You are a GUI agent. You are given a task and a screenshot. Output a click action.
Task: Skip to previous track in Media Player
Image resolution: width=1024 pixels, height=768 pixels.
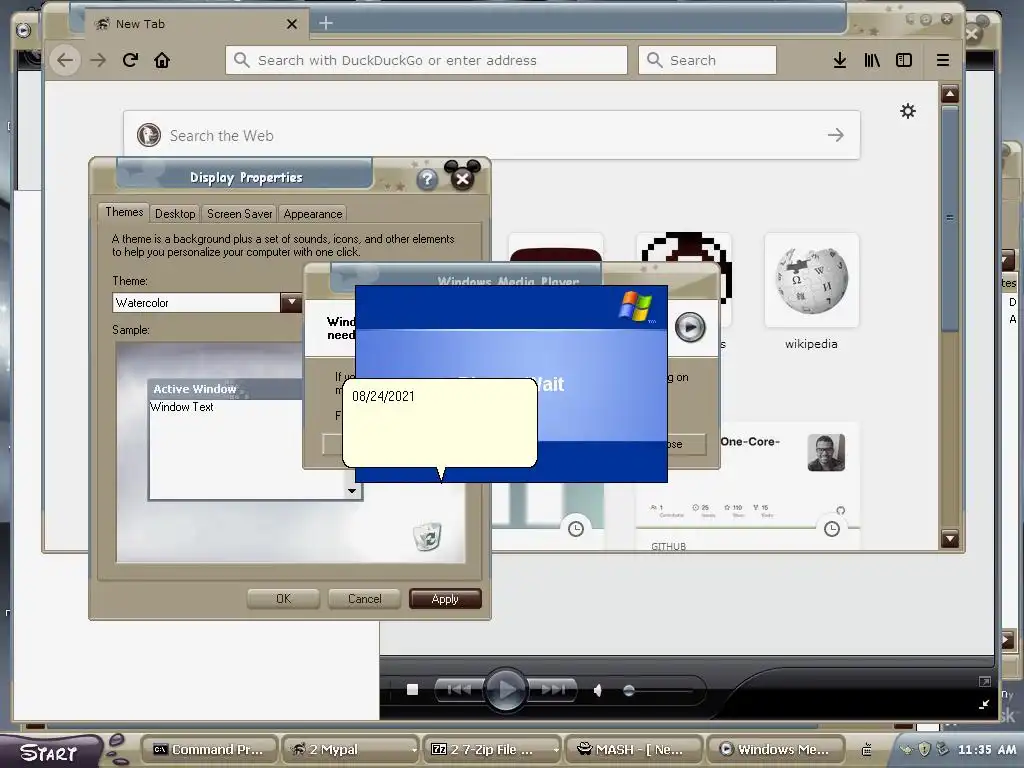pyautogui.click(x=458, y=690)
